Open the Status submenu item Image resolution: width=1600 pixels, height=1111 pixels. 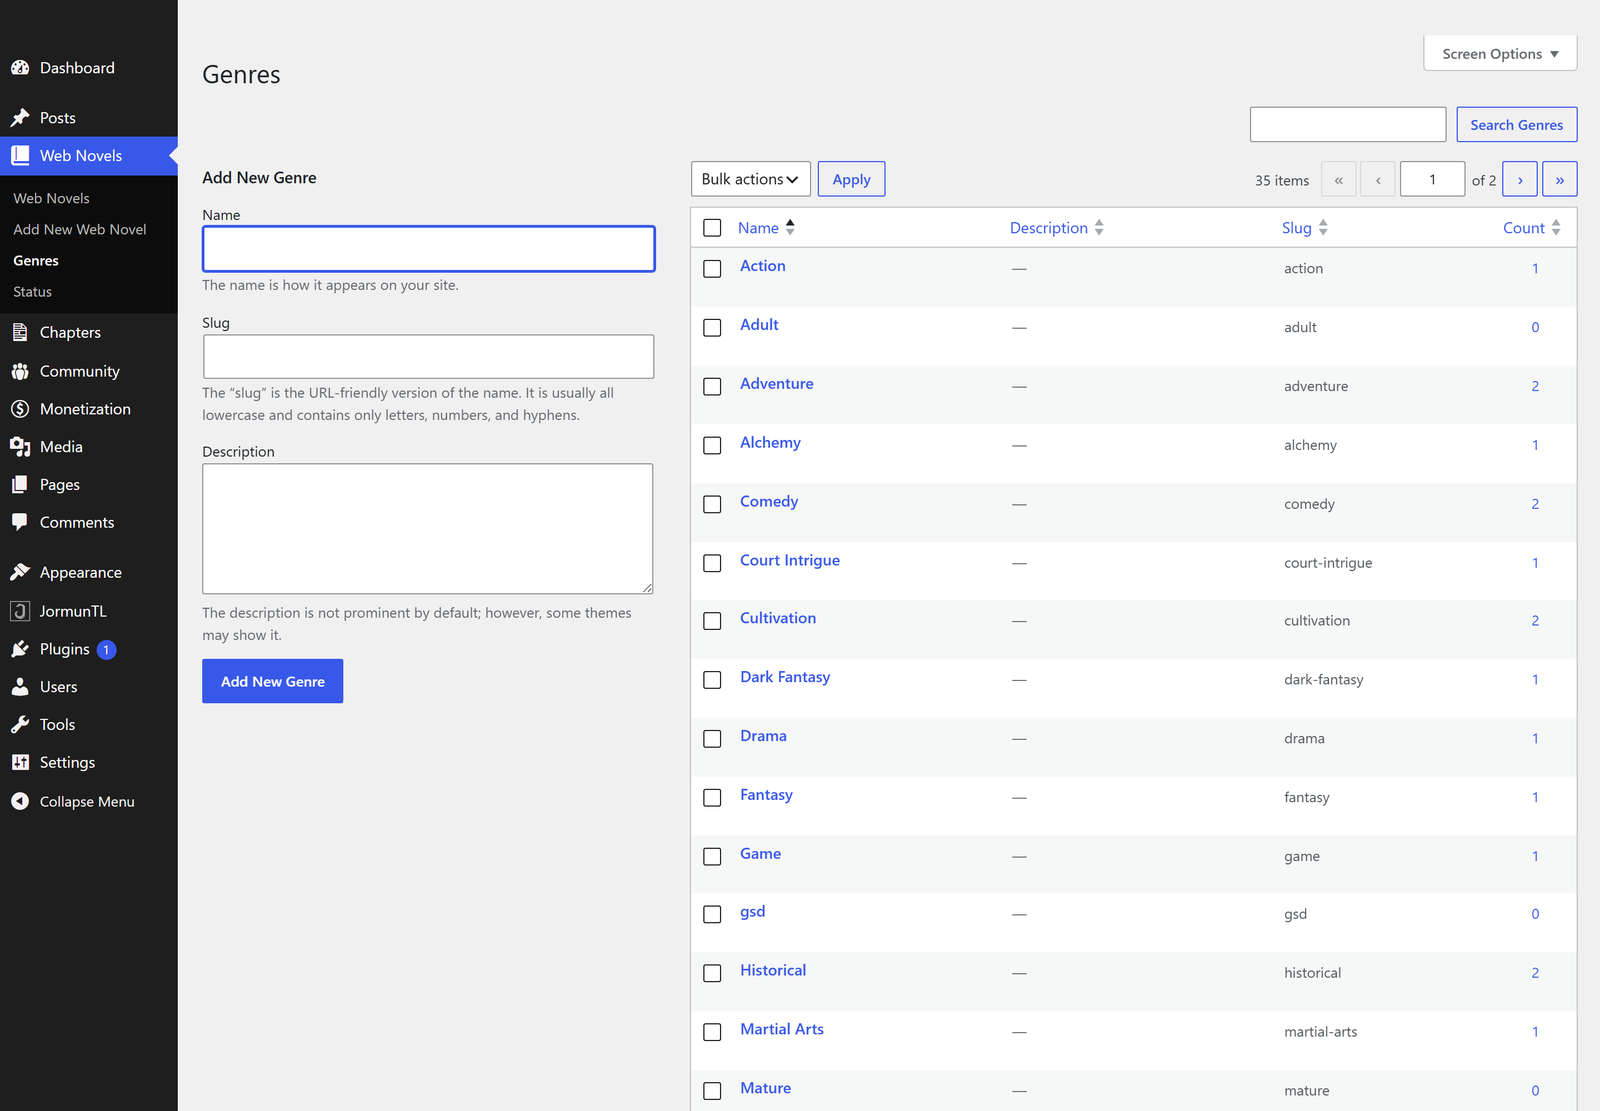(x=33, y=292)
